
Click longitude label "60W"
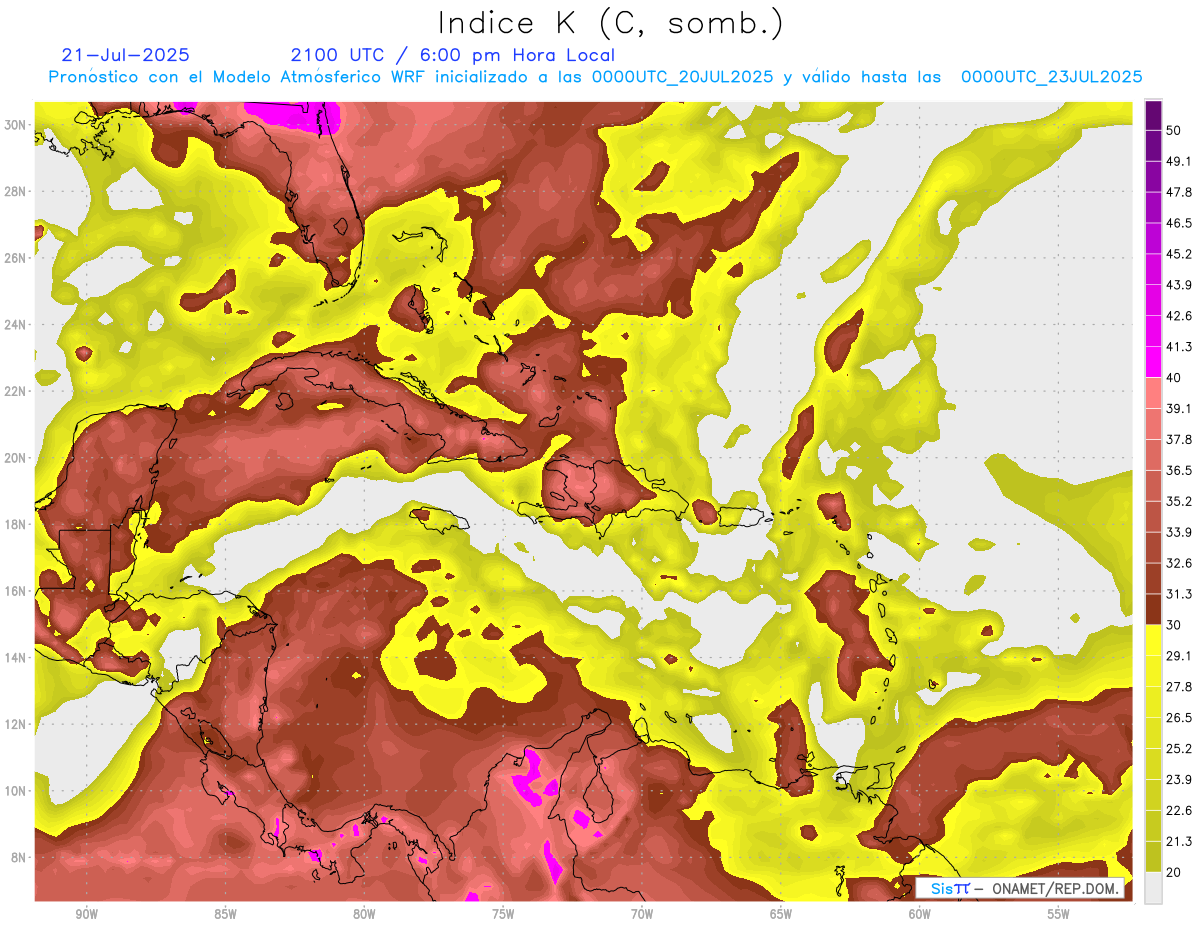pos(920,914)
